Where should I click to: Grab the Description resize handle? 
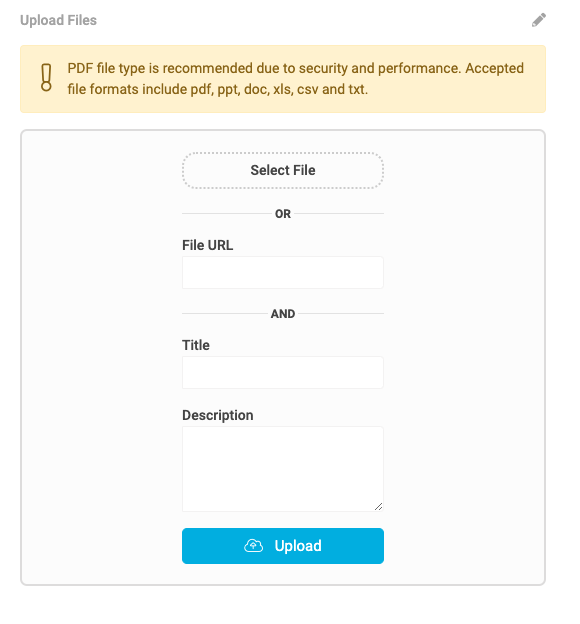tap(379, 506)
